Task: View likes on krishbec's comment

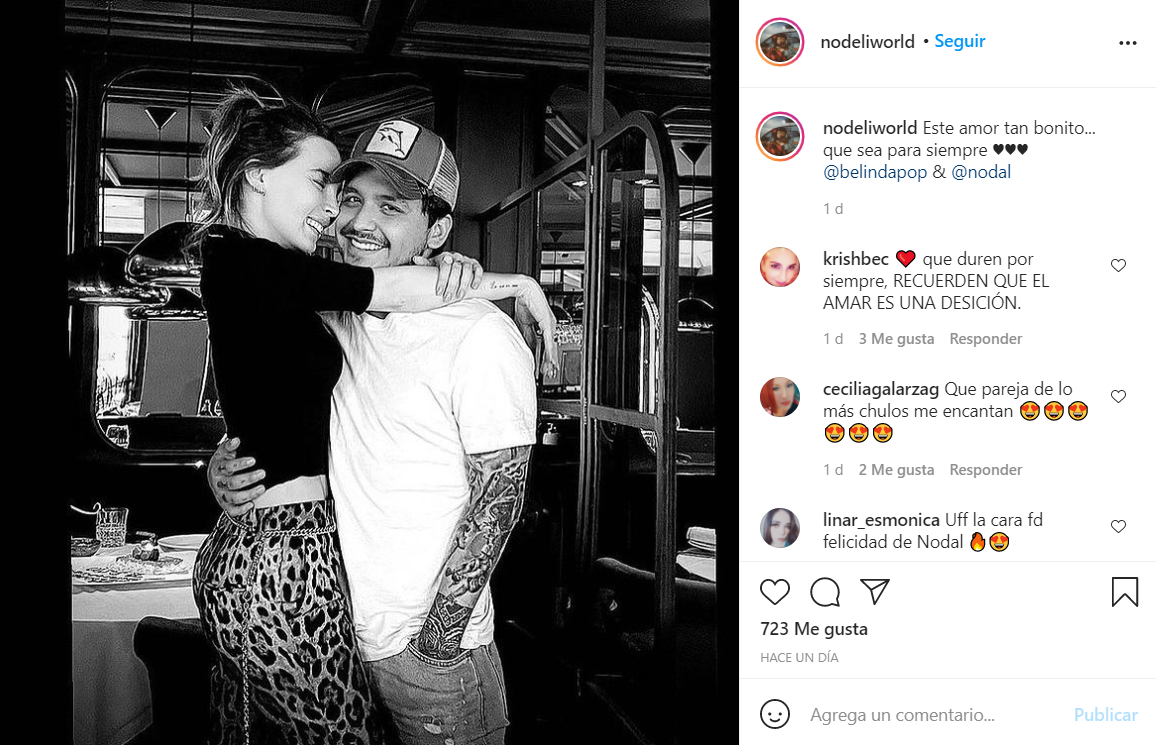Action: 896,339
